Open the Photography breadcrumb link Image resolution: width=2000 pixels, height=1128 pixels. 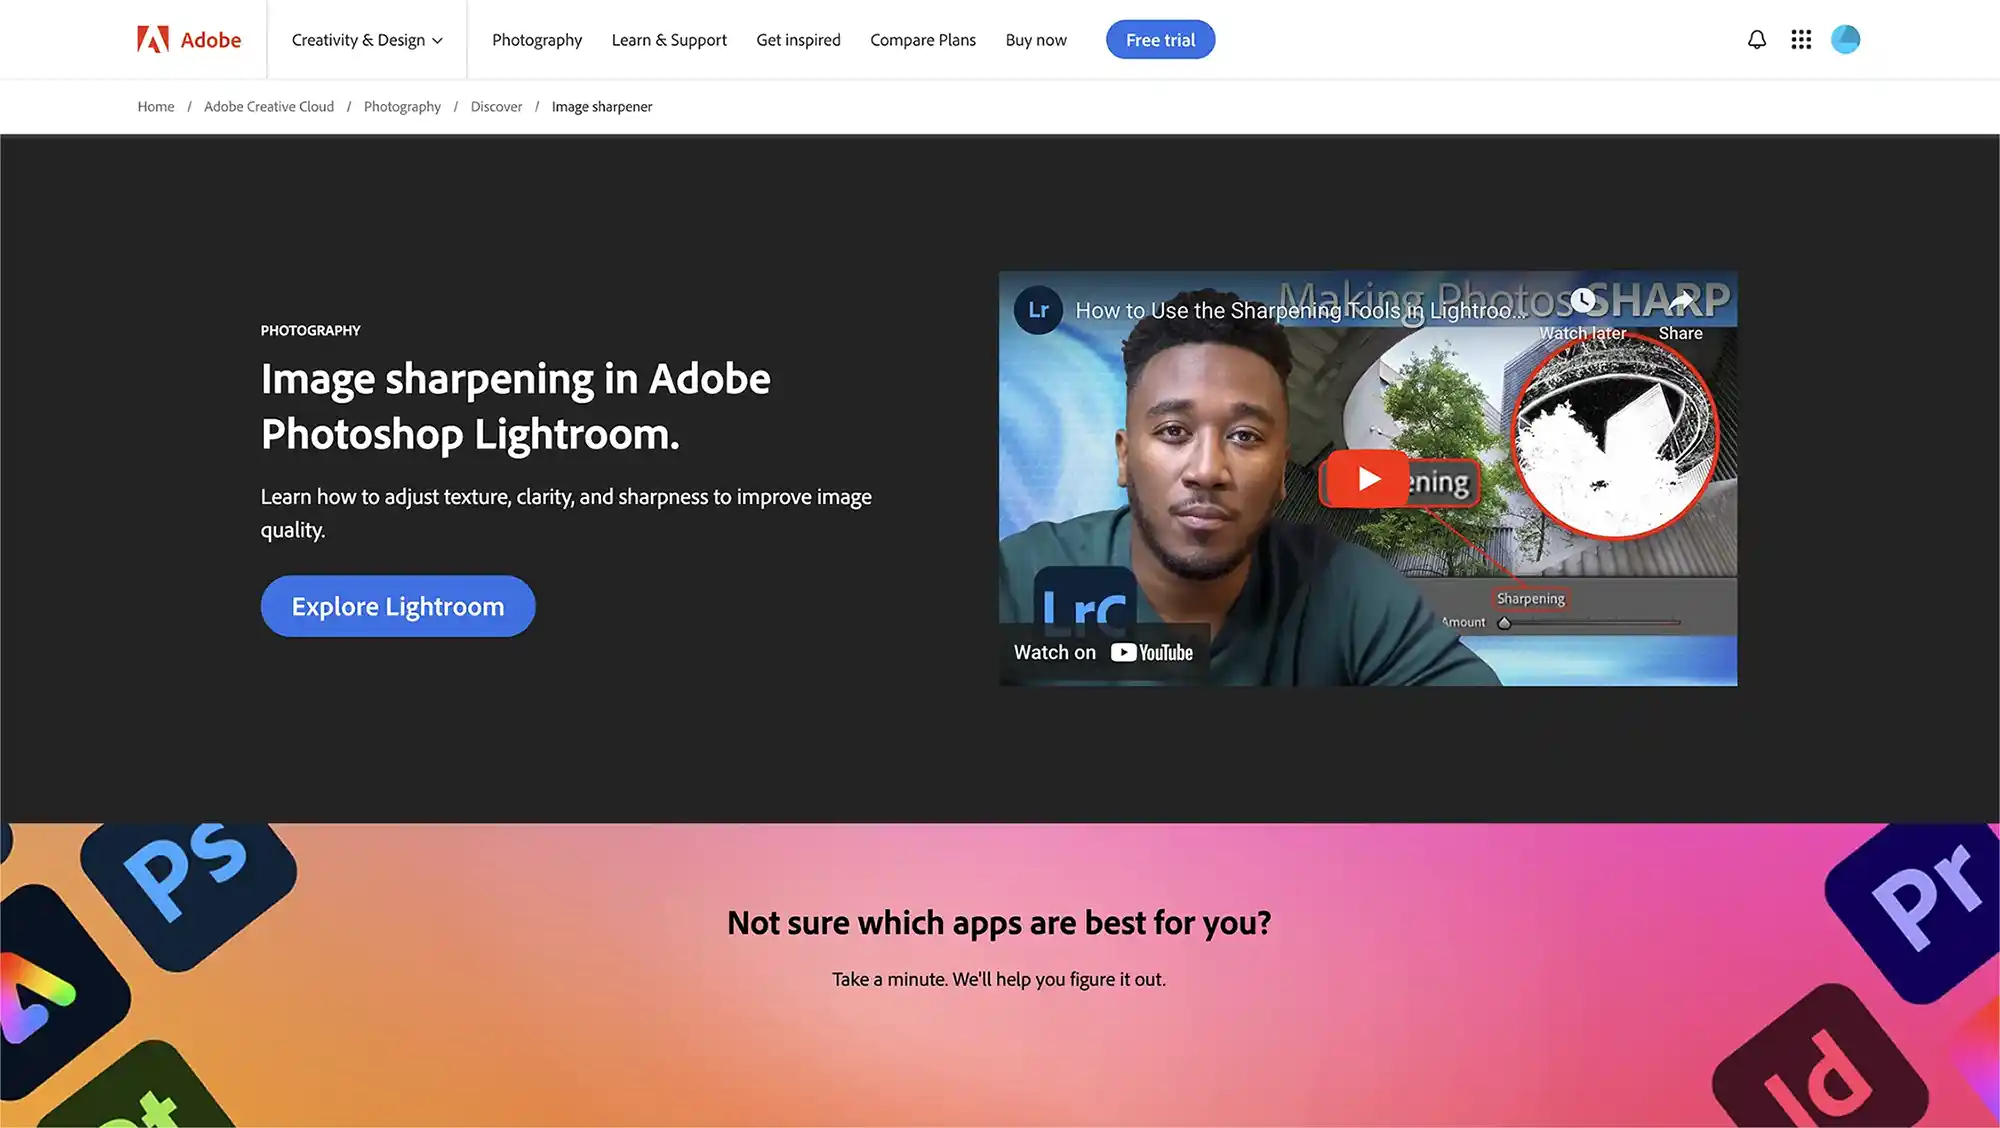point(402,107)
